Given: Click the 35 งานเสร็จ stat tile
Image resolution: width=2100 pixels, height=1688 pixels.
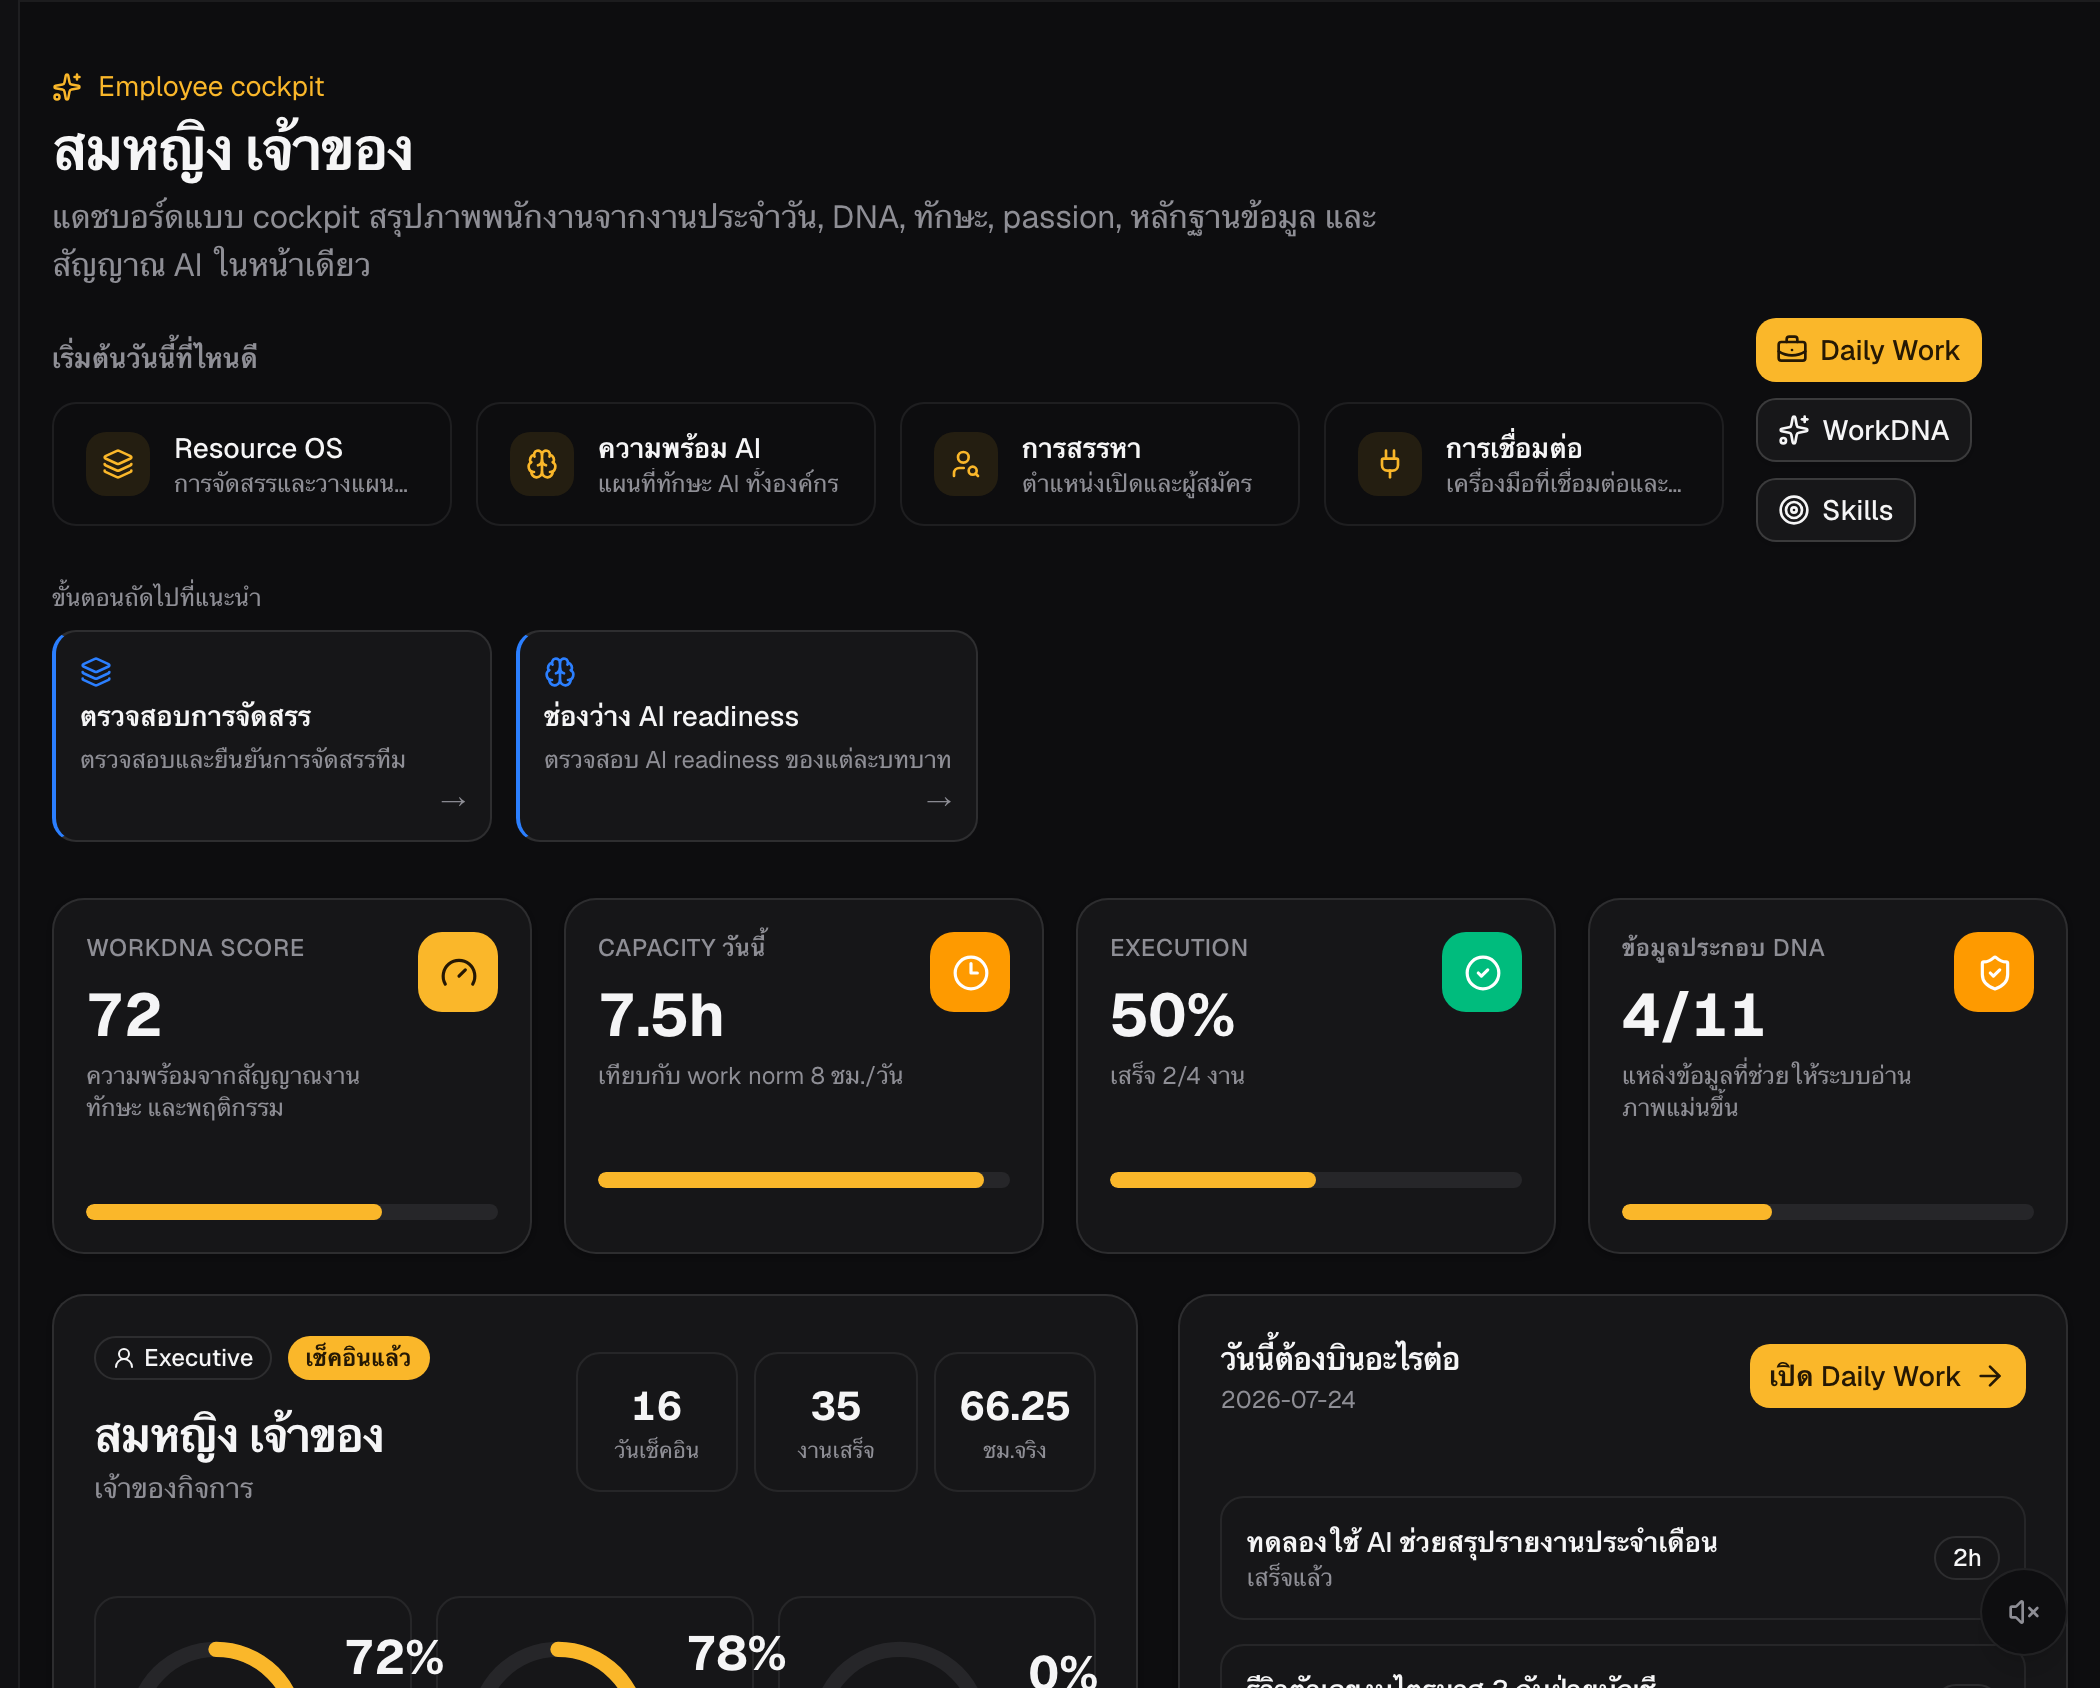Looking at the screenshot, I should pyautogui.click(x=836, y=1422).
